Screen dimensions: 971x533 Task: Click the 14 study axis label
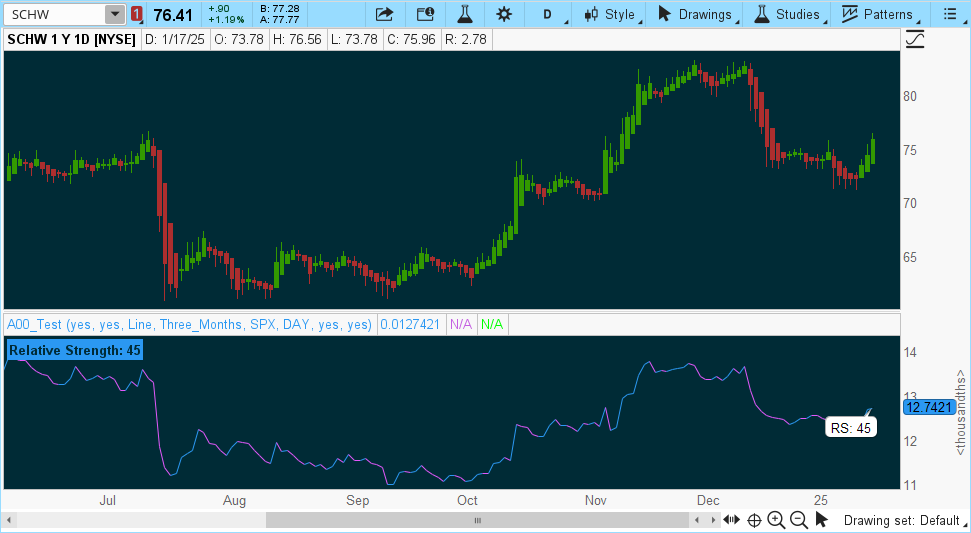click(910, 352)
